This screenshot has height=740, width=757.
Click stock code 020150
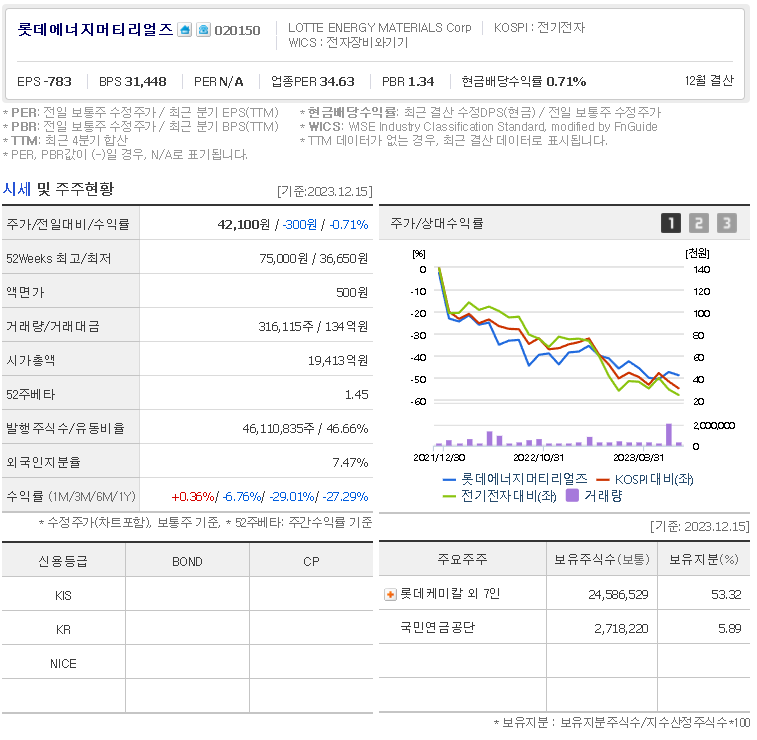237,30
